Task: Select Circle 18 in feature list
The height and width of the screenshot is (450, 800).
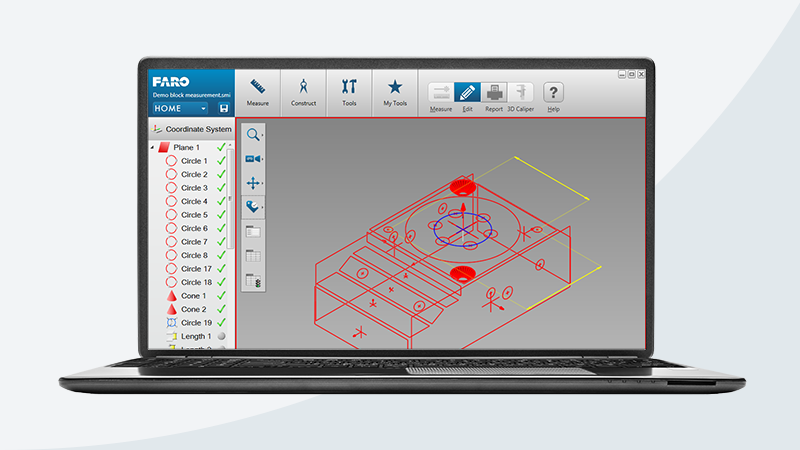Action: [x=196, y=282]
